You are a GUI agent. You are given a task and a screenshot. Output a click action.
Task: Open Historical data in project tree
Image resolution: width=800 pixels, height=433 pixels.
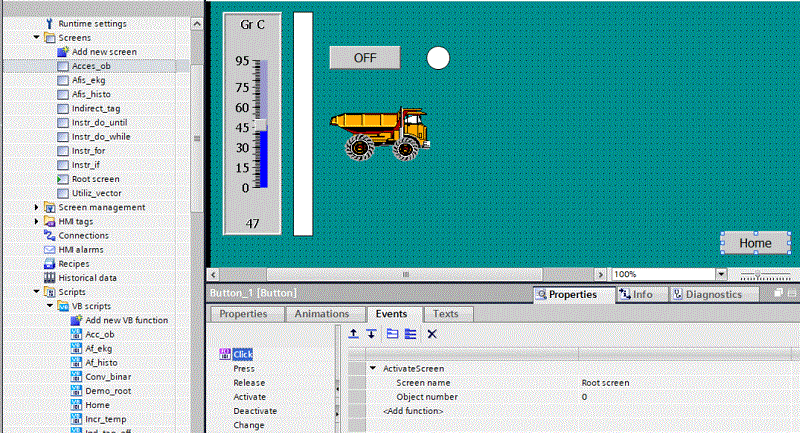(x=87, y=277)
